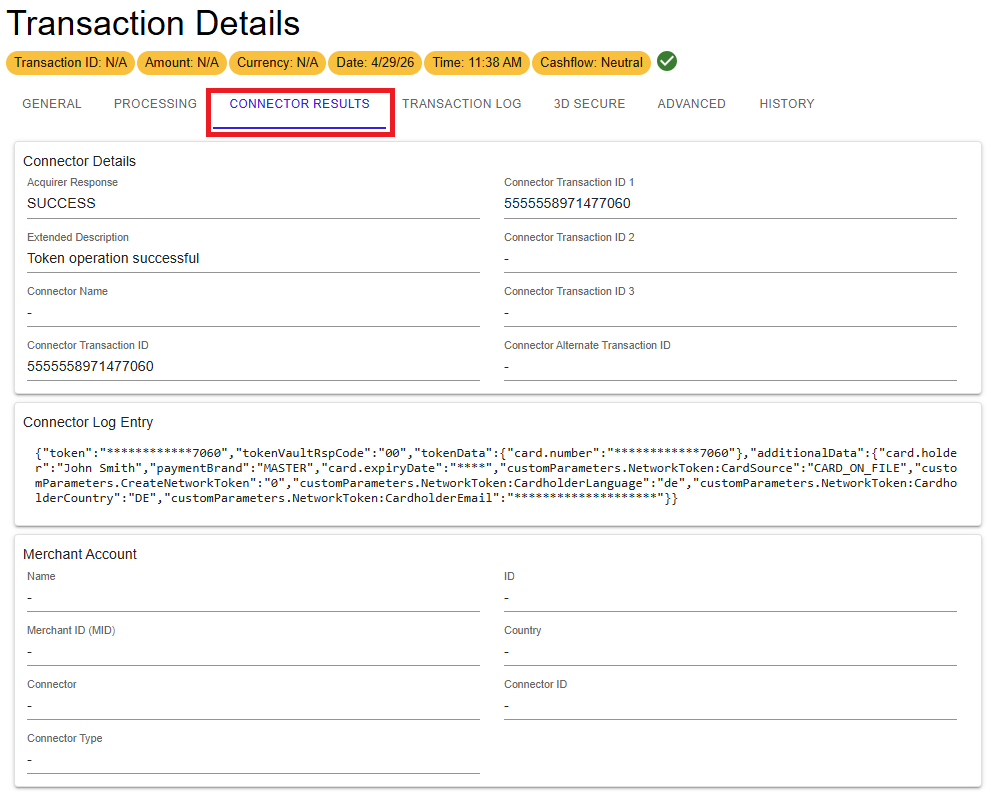Click the Acquirer Response label
991x797 pixels.
click(x=72, y=182)
